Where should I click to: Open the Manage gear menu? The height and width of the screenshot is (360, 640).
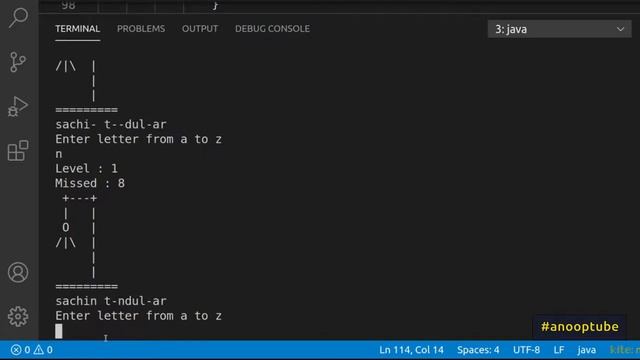pos(18,316)
